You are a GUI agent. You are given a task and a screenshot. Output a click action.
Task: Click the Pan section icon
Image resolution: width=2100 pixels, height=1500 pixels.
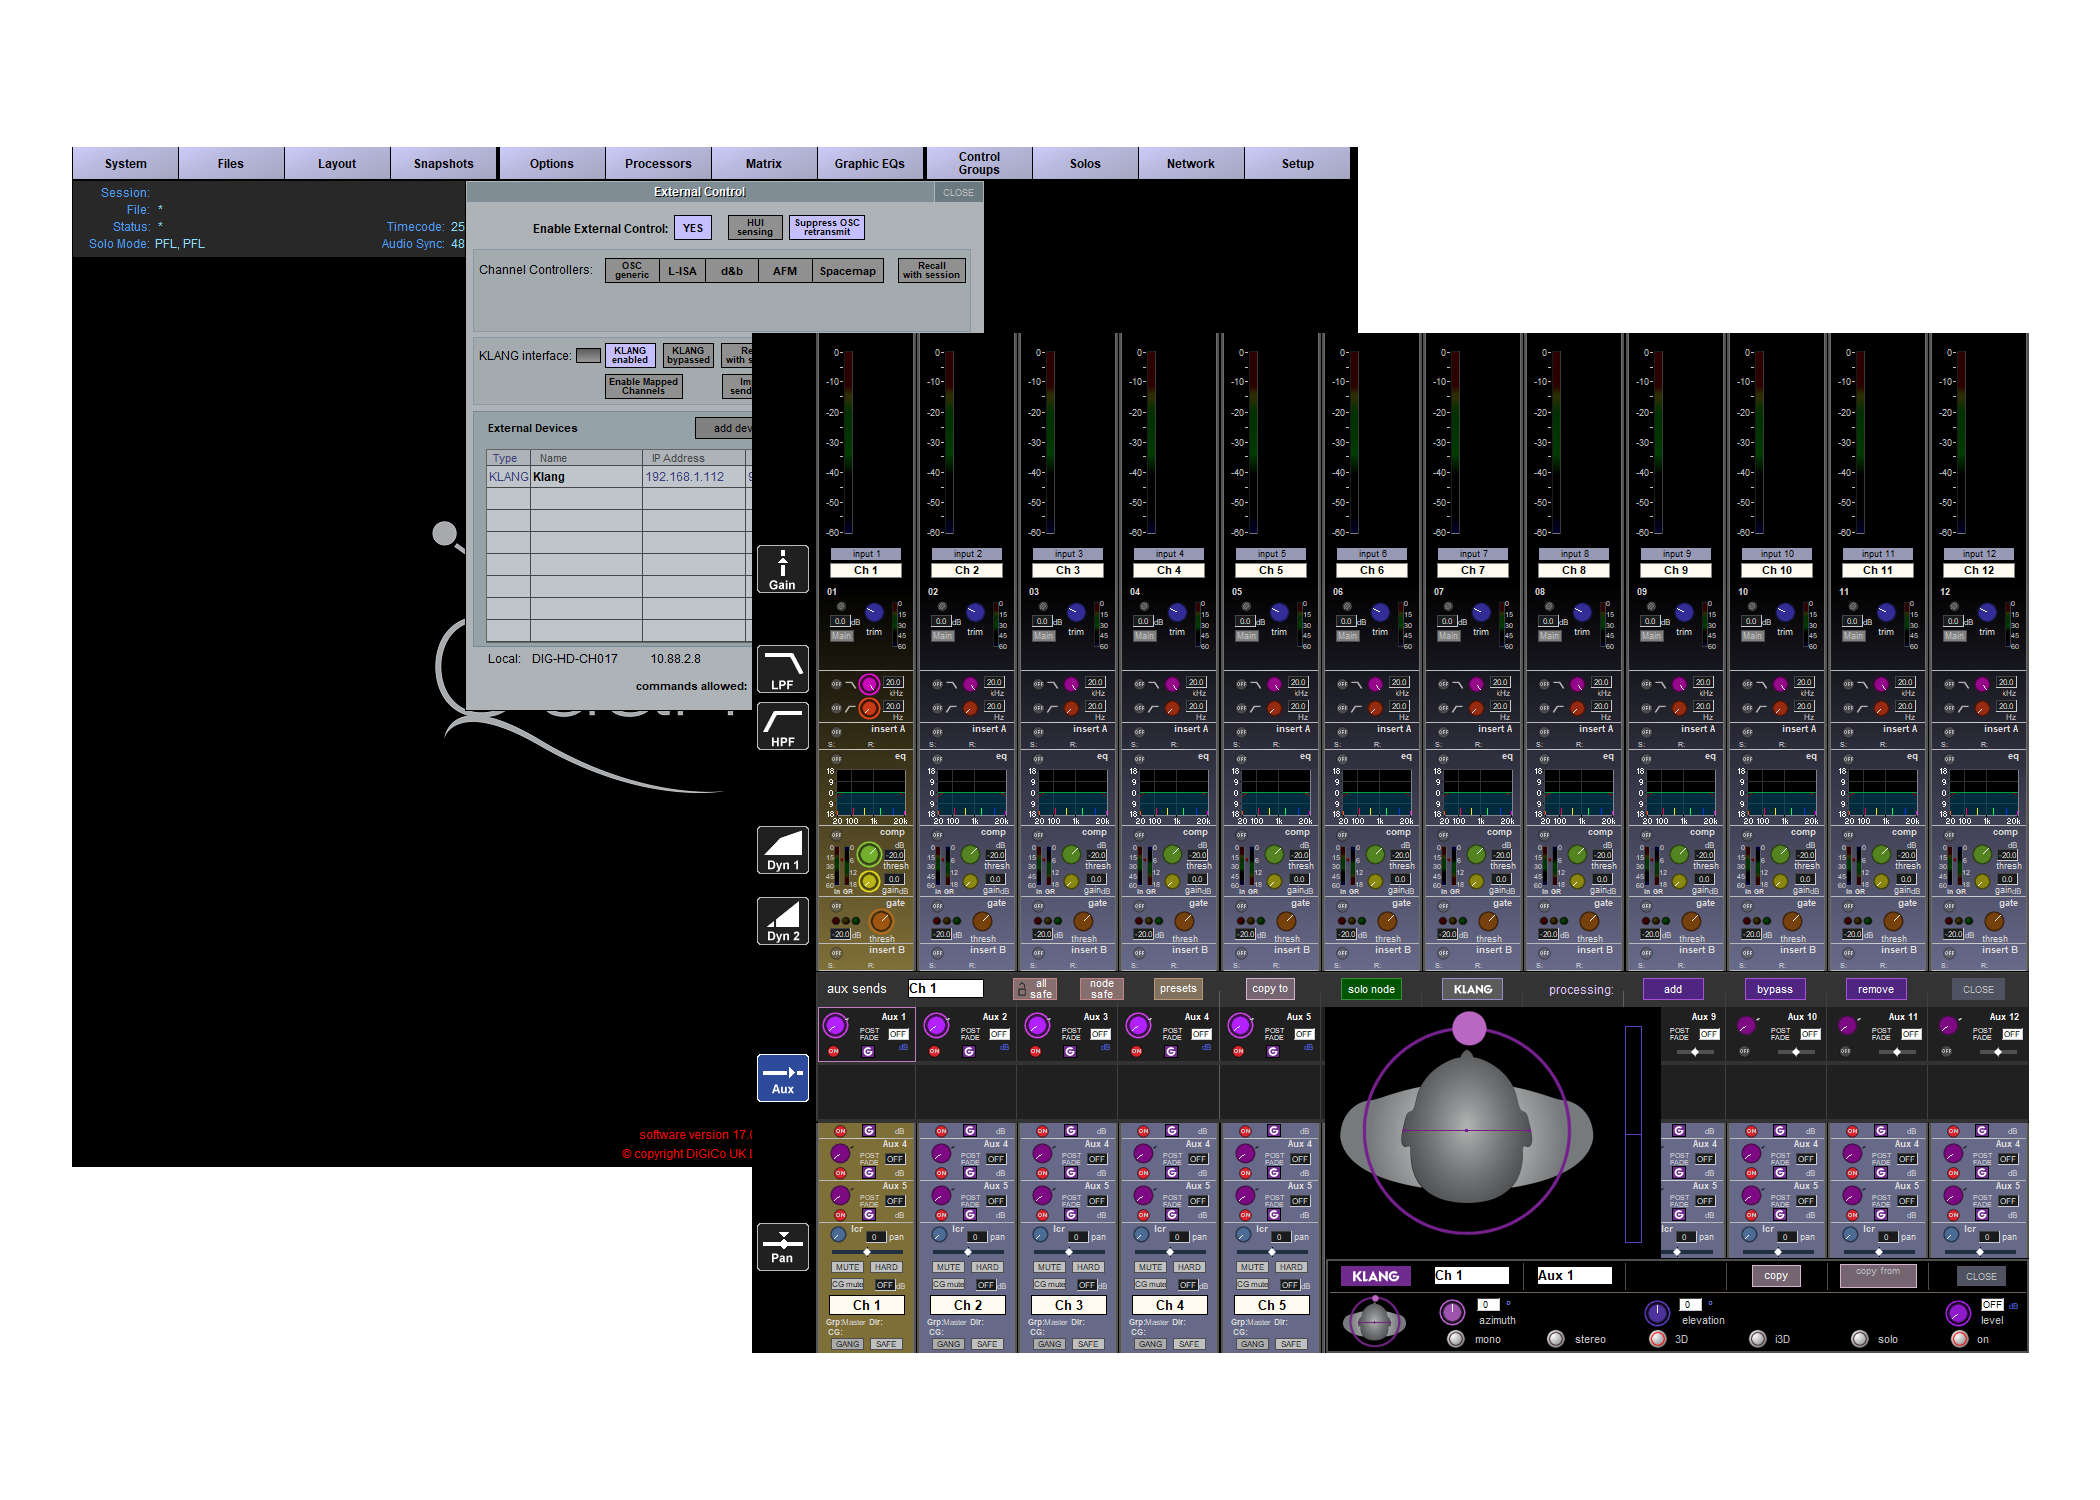(x=782, y=1246)
